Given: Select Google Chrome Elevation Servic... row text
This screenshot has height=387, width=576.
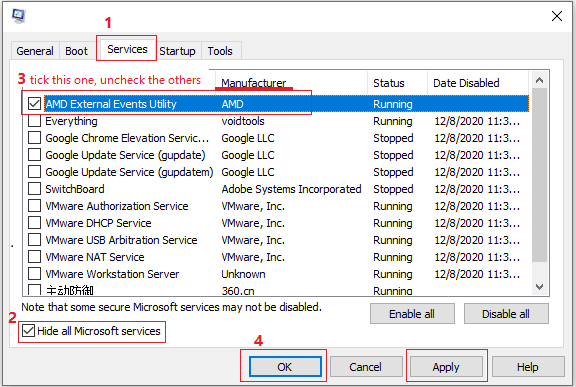Looking at the screenshot, I should [x=127, y=138].
